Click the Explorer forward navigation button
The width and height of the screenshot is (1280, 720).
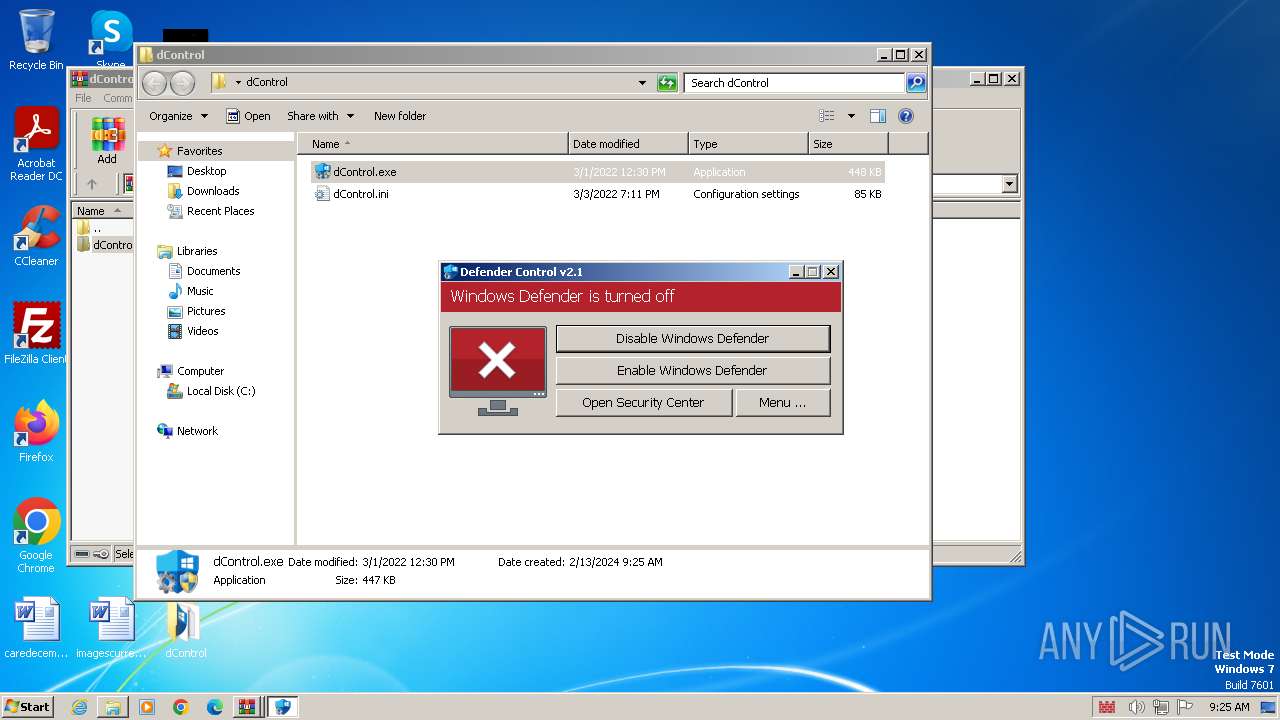point(182,83)
